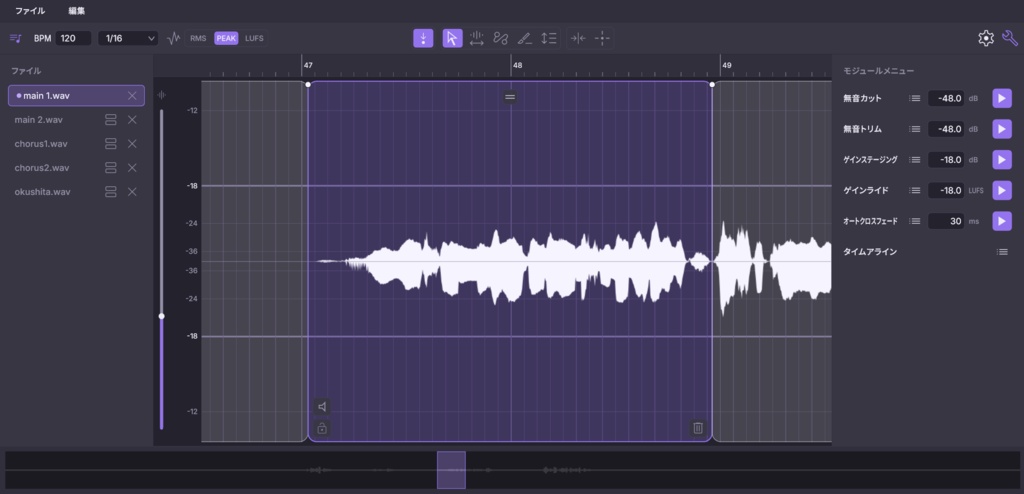Select PEAK metering mode
The height and width of the screenshot is (494, 1024).
(226, 39)
